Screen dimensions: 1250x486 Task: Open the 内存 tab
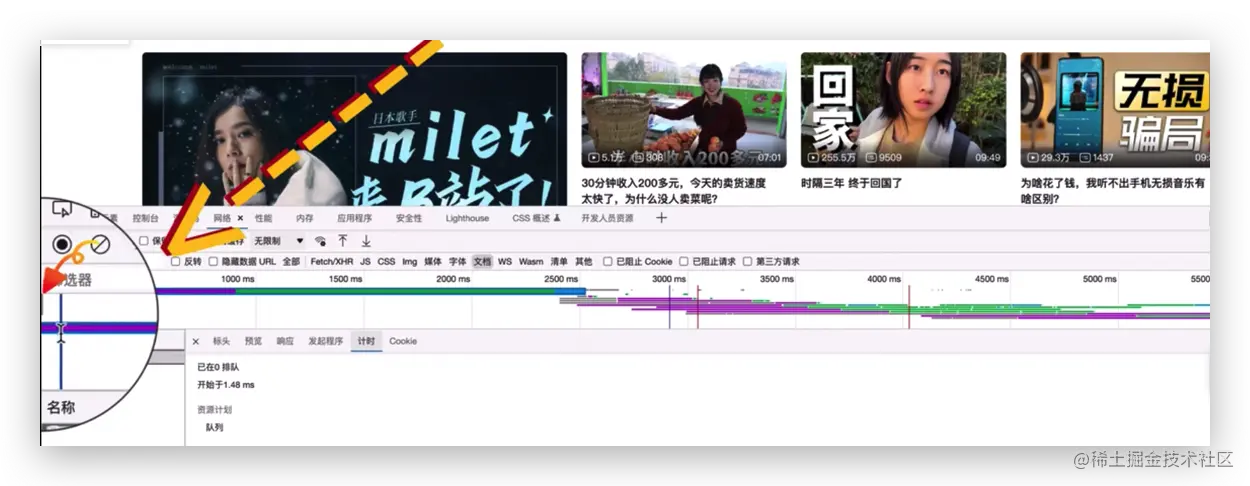pyautogui.click(x=305, y=218)
